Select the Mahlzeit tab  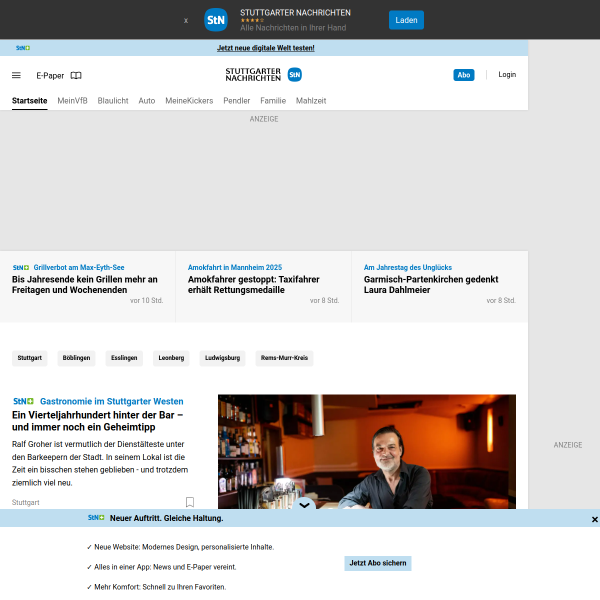[x=311, y=101]
